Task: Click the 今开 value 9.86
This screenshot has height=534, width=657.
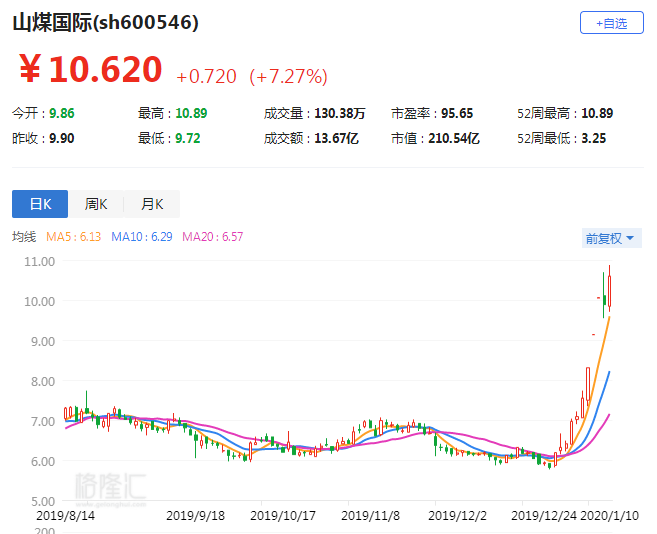Action: [x=62, y=113]
